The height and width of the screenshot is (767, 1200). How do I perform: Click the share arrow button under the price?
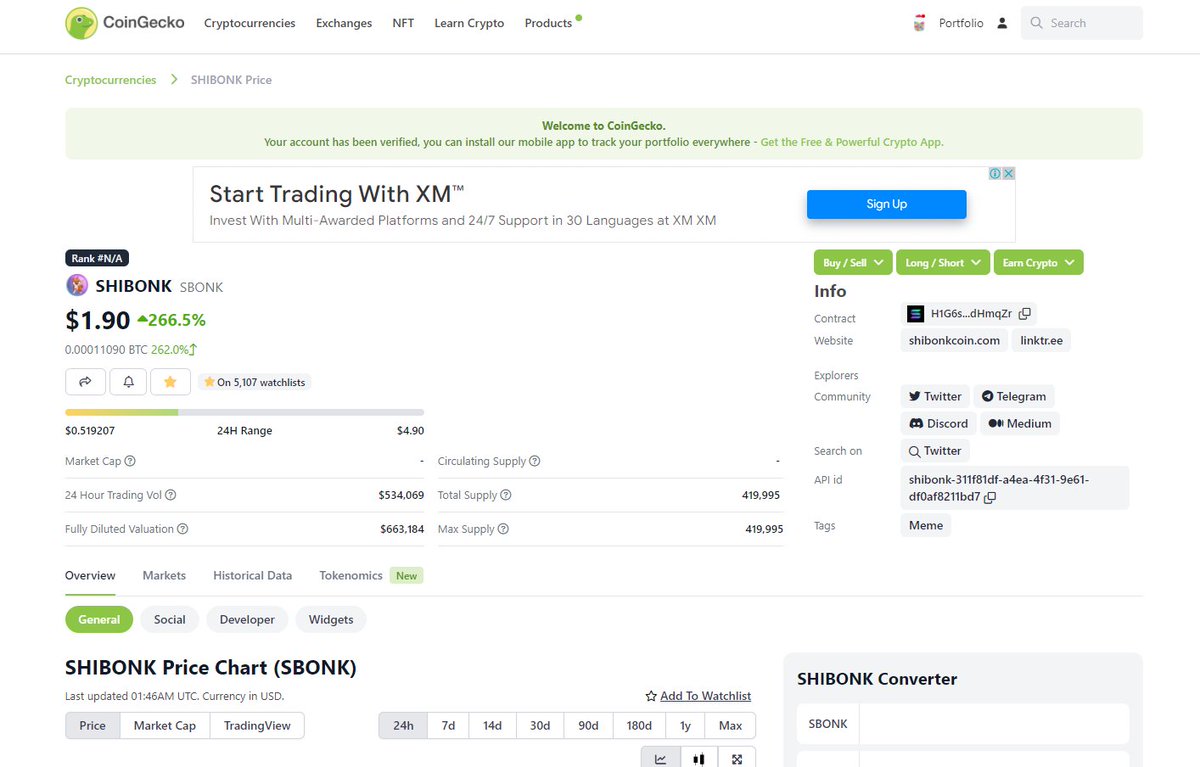[85, 381]
